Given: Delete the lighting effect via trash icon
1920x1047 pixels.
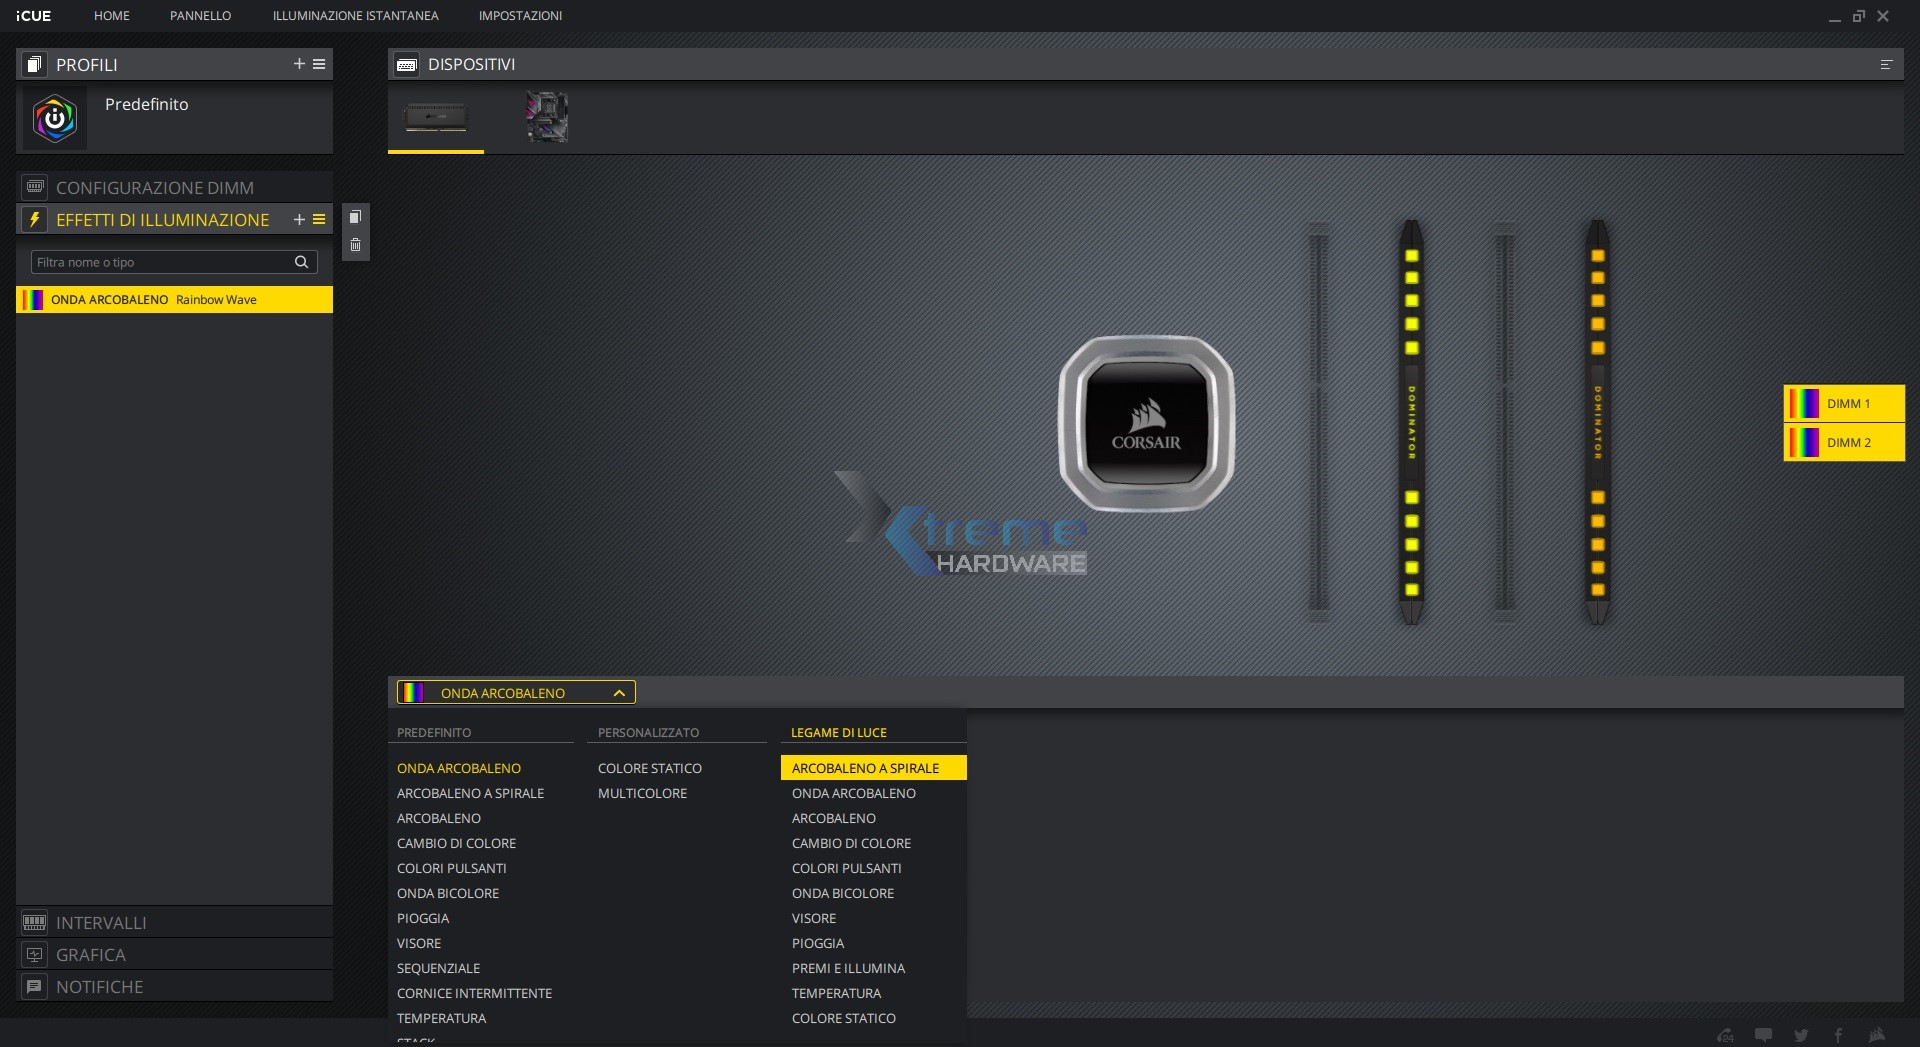Looking at the screenshot, I should coord(355,244).
